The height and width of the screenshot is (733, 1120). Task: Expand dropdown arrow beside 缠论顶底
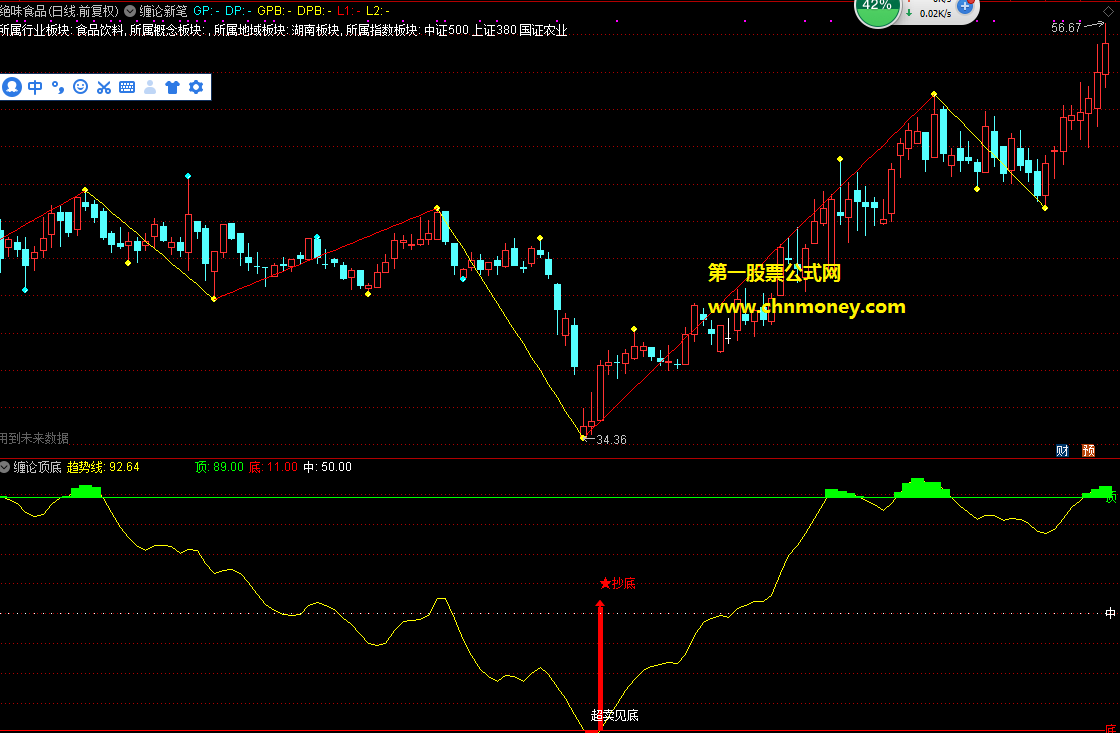coord(5,467)
